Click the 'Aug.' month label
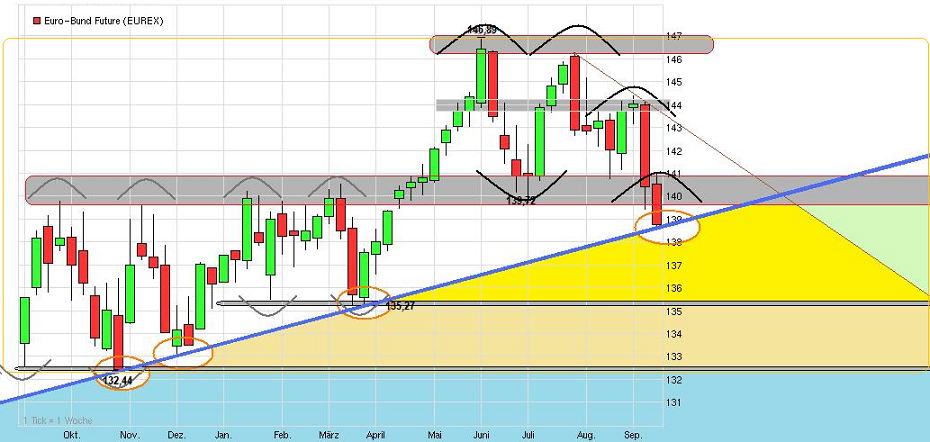 pos(586,435)
